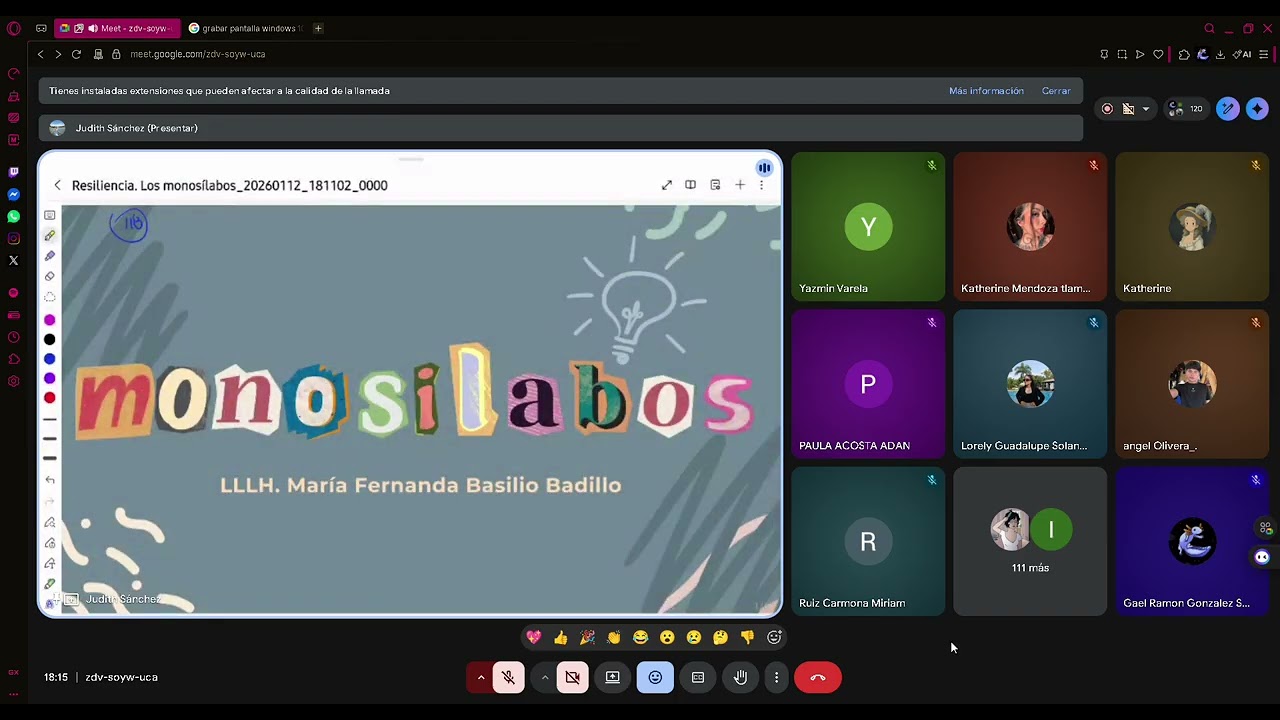Open the browser extensions puzzle icon

click(1184, 54)
